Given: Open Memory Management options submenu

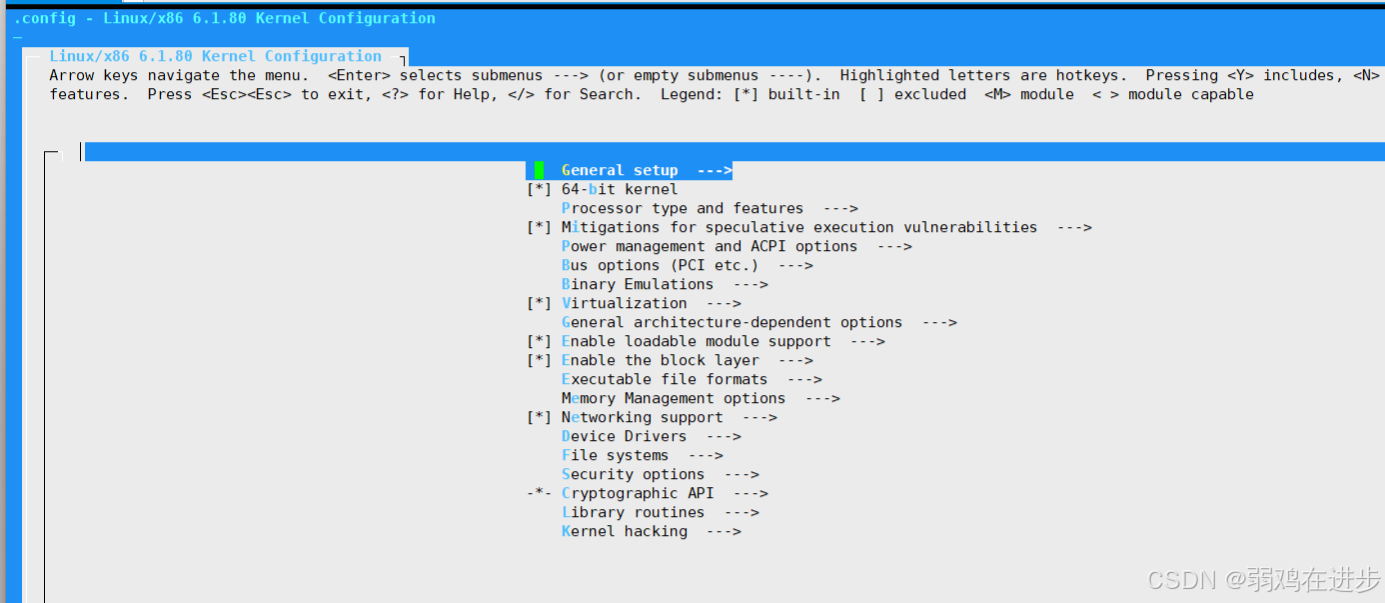Looking at the screenshot, I should click(x=701, y=398).
